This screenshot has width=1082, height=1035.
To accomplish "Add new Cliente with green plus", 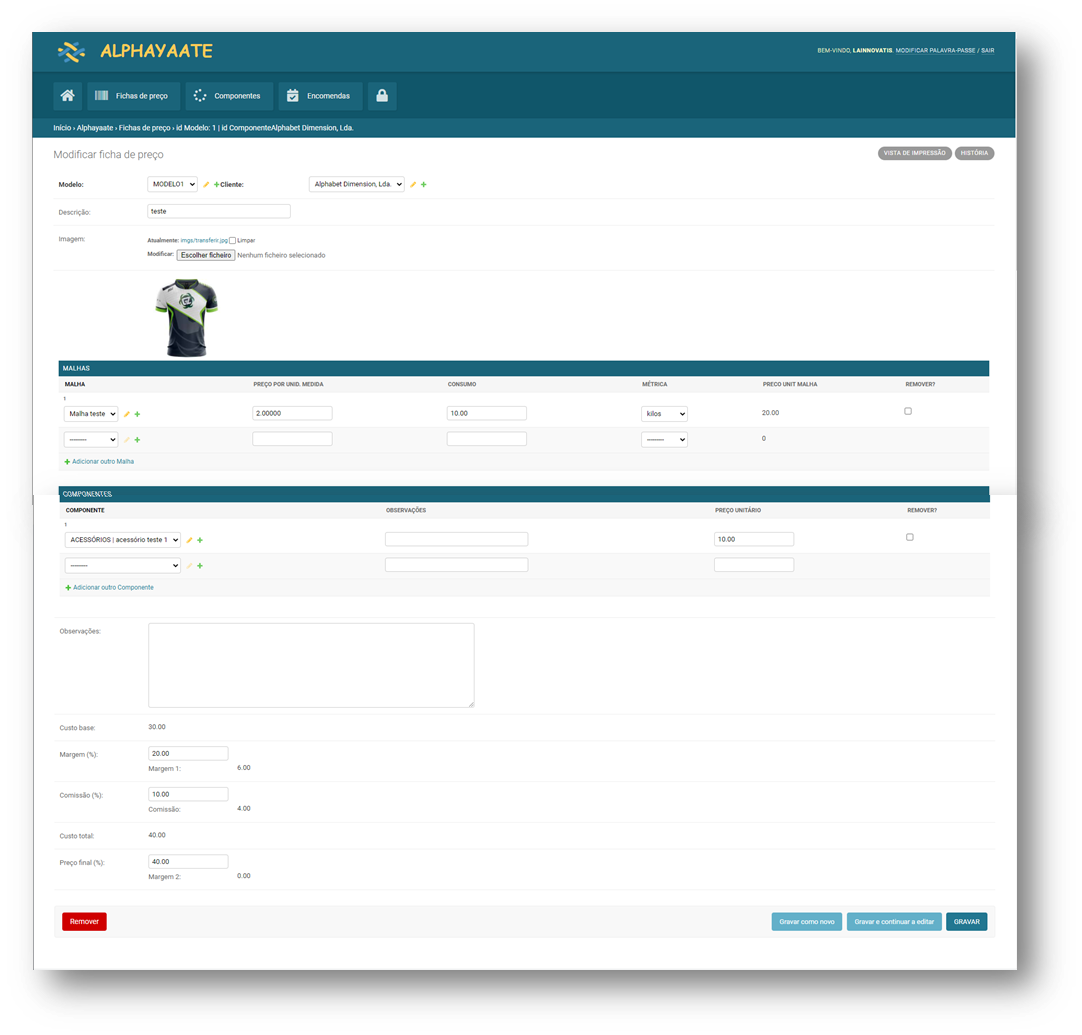I will coord(424,185).
